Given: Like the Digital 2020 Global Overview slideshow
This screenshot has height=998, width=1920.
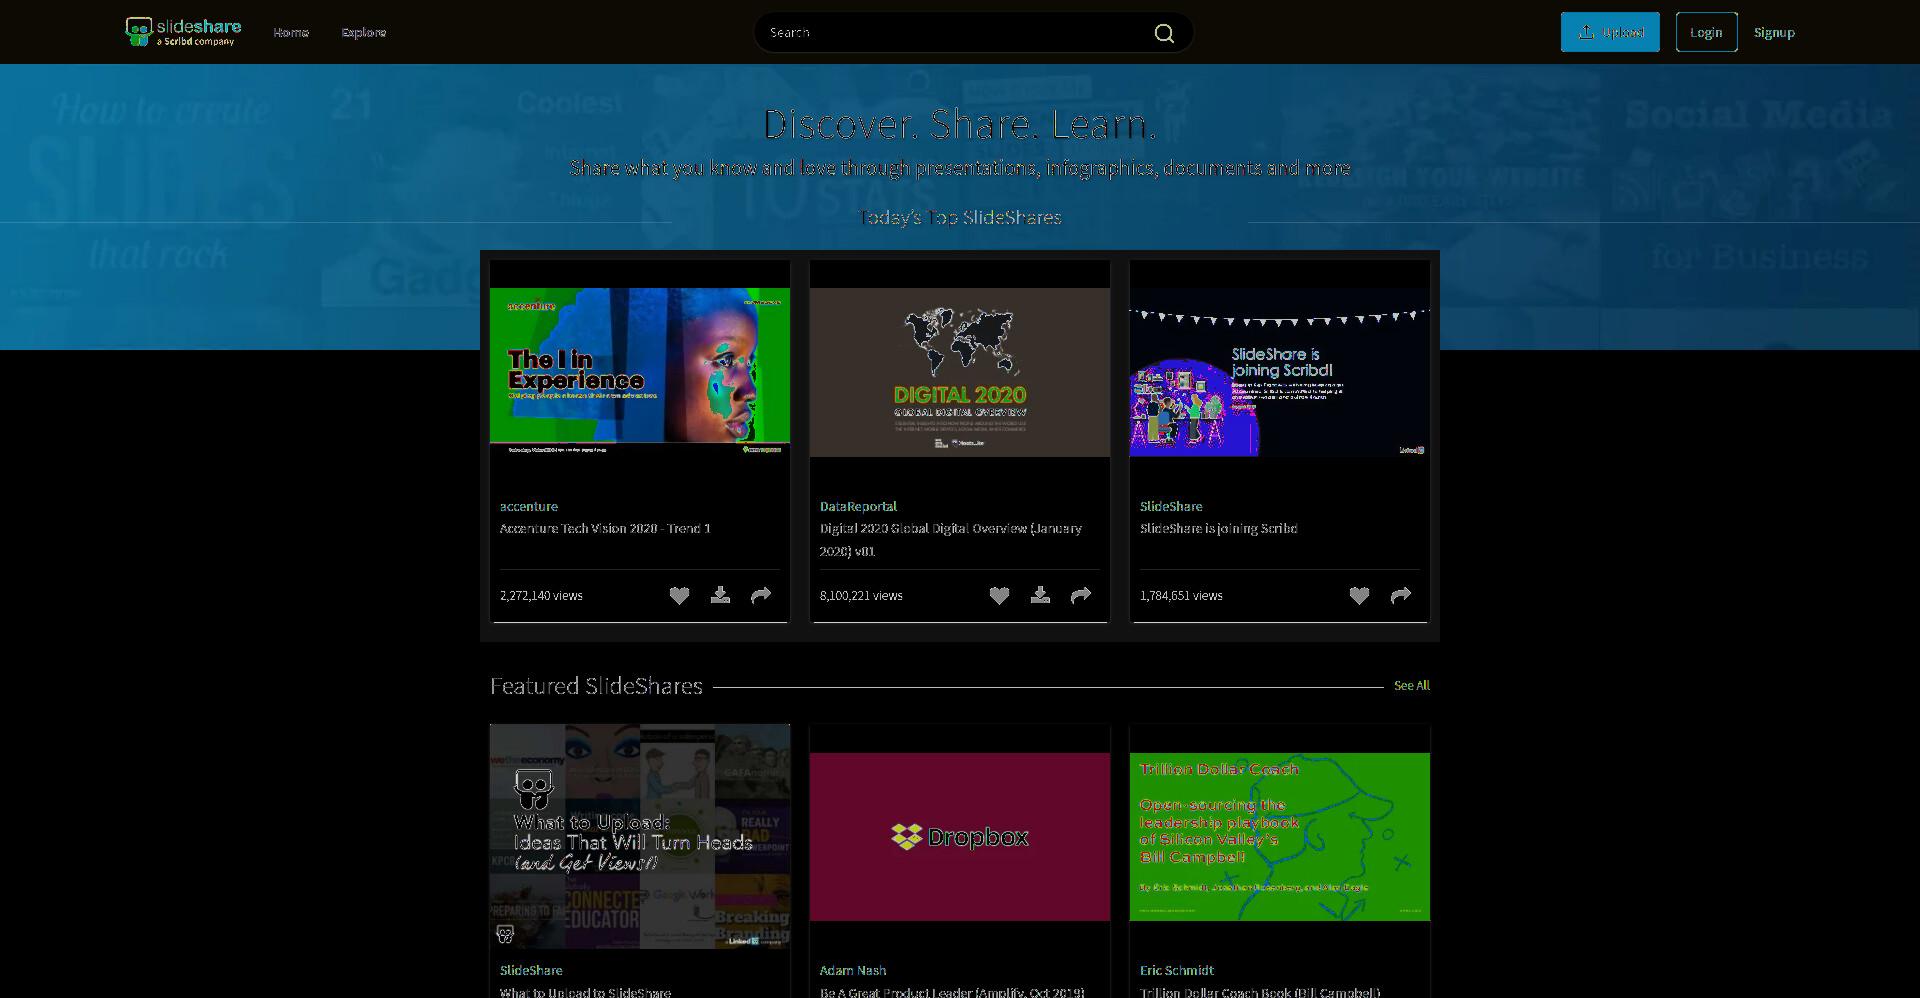Looking at the screenshot, I should (x=999, y=595).
